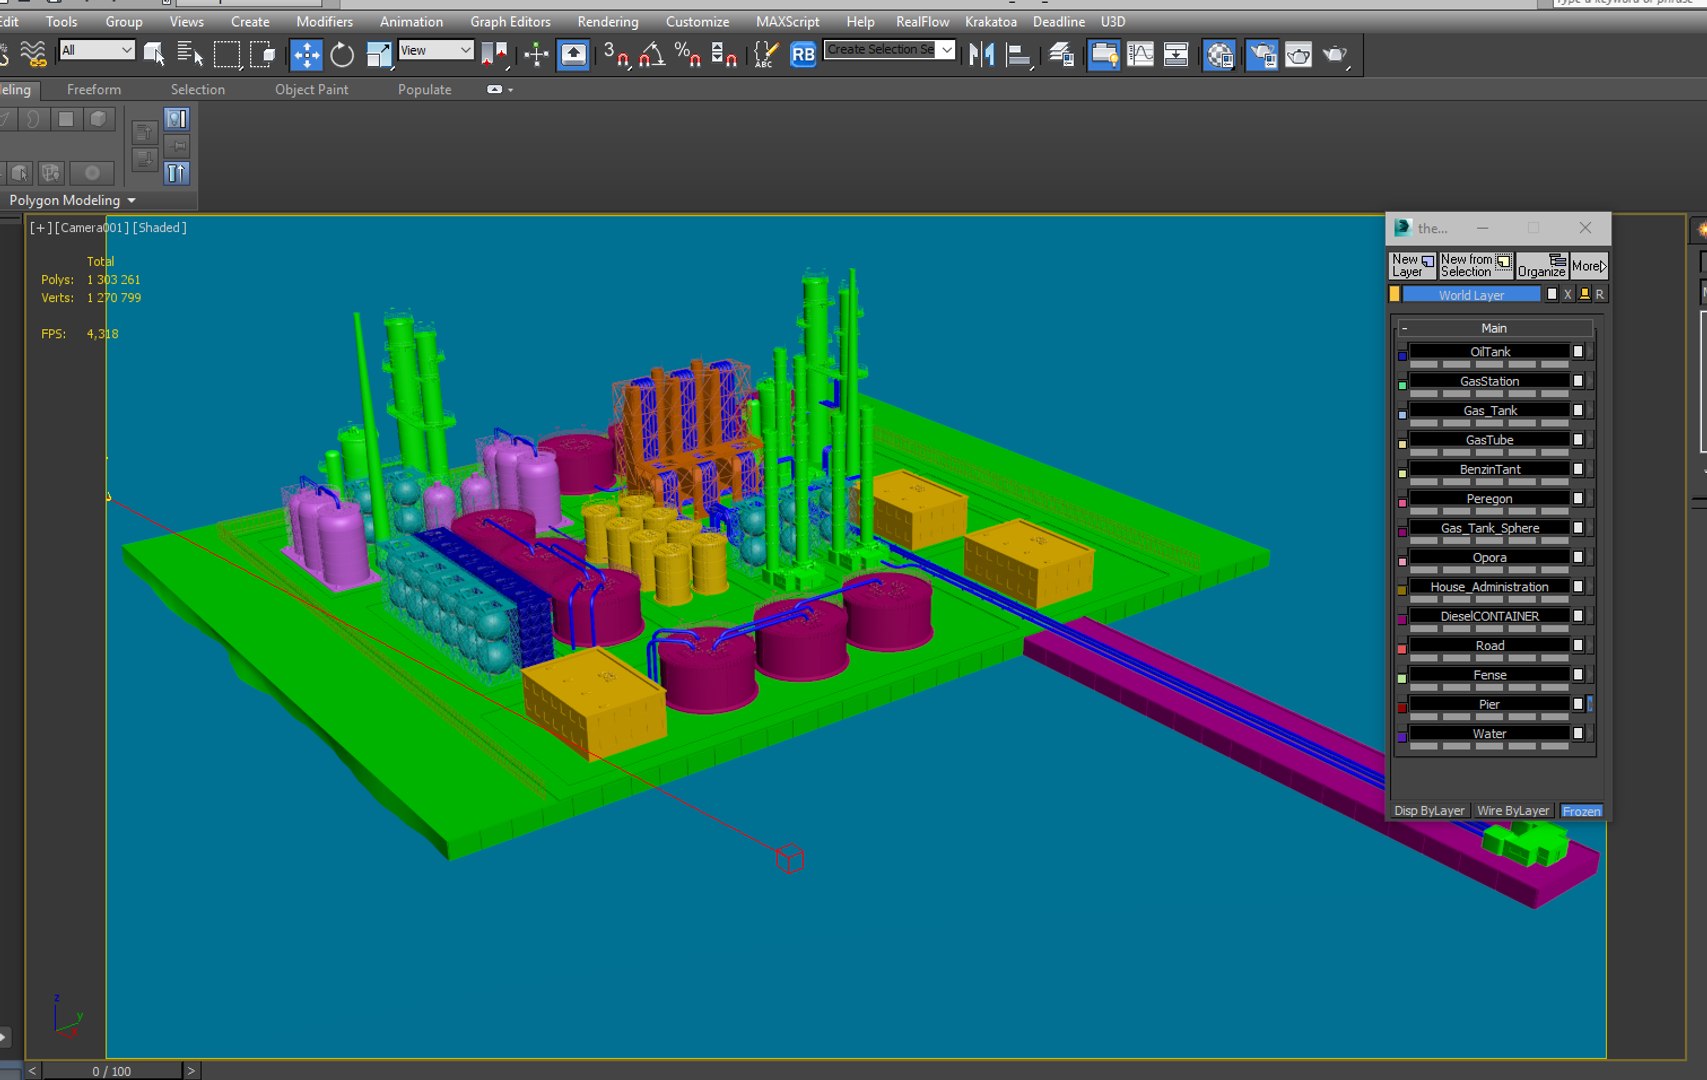Click the Select Object arrow tool

tap(154, 54)
